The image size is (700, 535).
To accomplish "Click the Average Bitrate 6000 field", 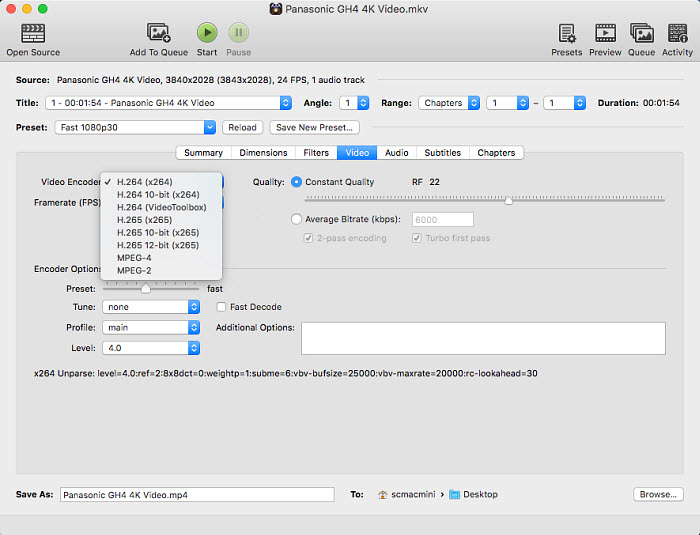I will (442, 219).
